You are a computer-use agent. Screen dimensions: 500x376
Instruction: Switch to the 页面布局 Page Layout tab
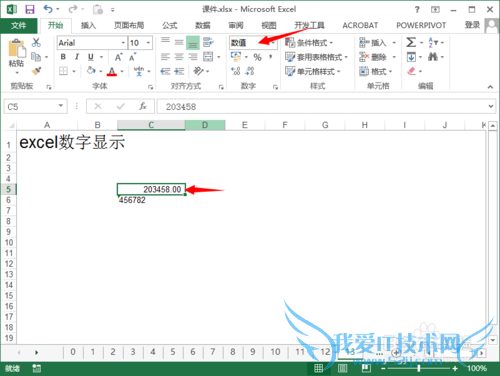[x=129, y=25]
